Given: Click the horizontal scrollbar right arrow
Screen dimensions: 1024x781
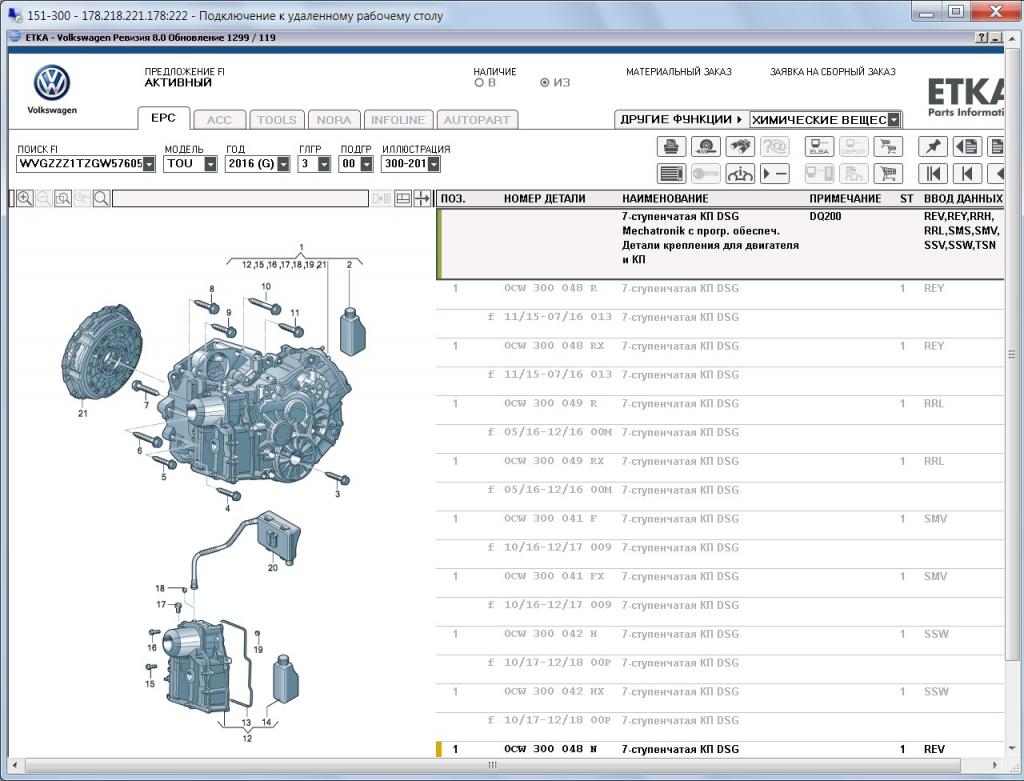Looking at the screenshot, I should [995, 765].
